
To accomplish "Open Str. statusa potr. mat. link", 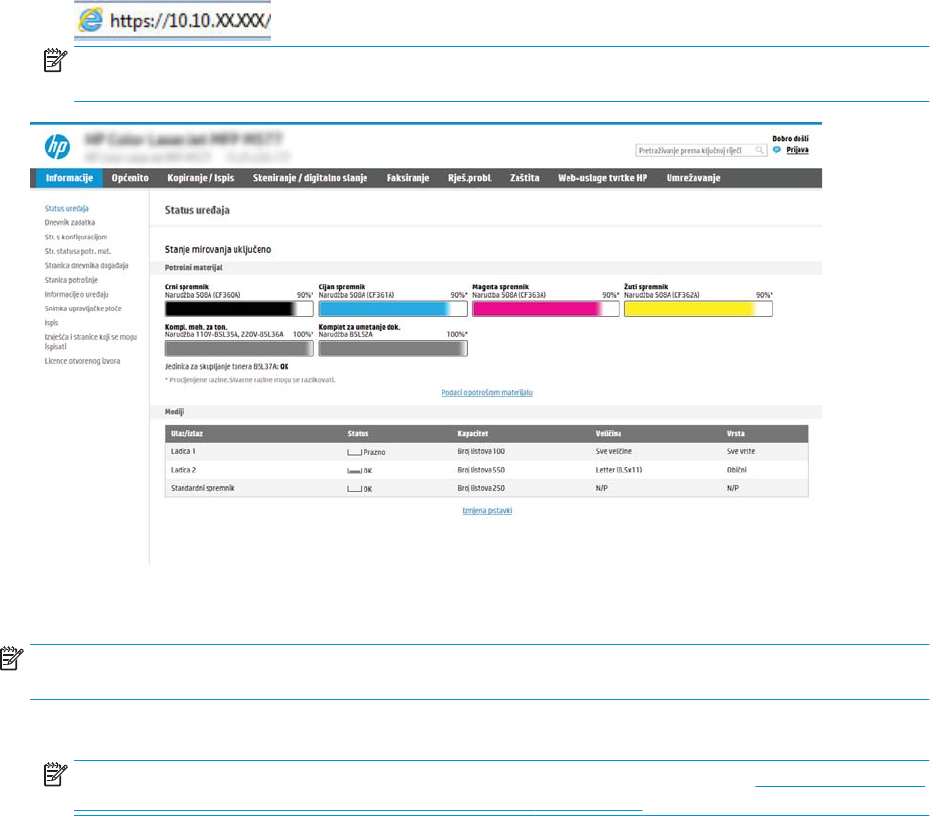I will tap(78, 251).
